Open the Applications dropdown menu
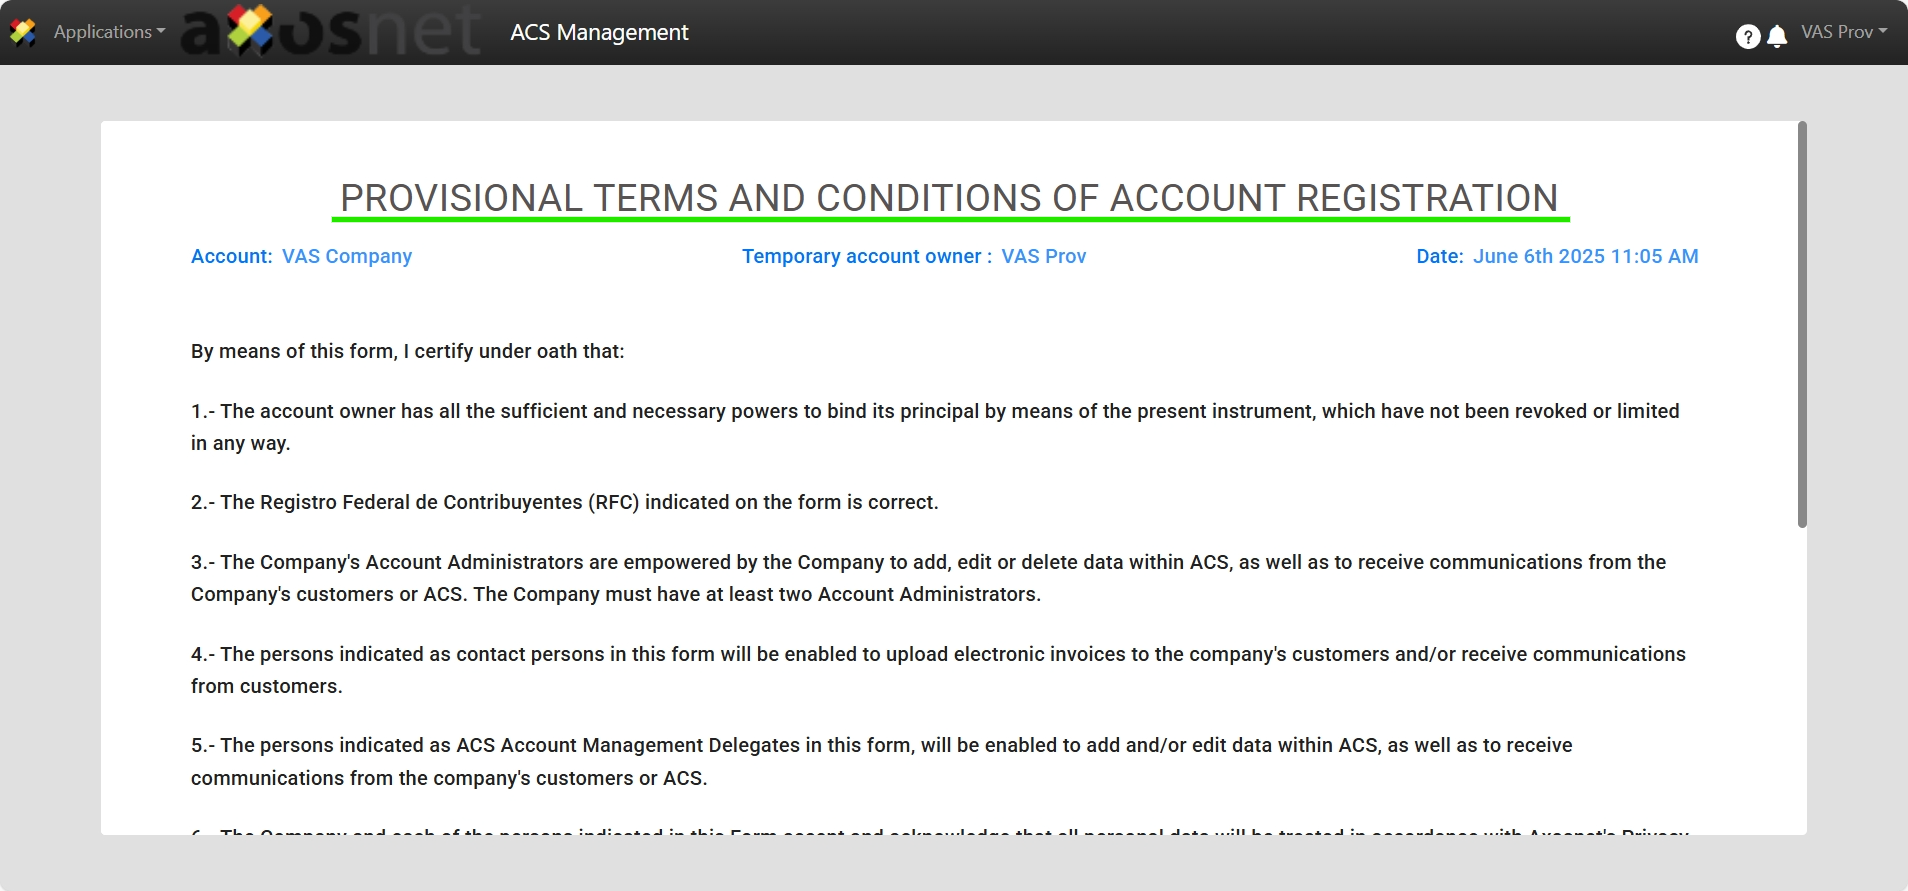 click(109, 32)
